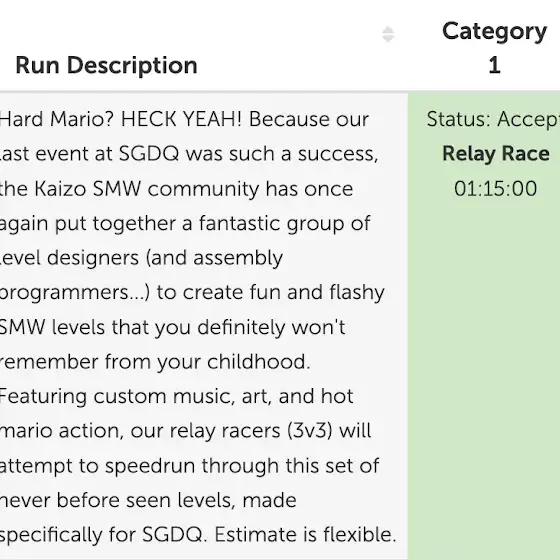Click the 'relay racers (3v3)' text

click(251, 431)
